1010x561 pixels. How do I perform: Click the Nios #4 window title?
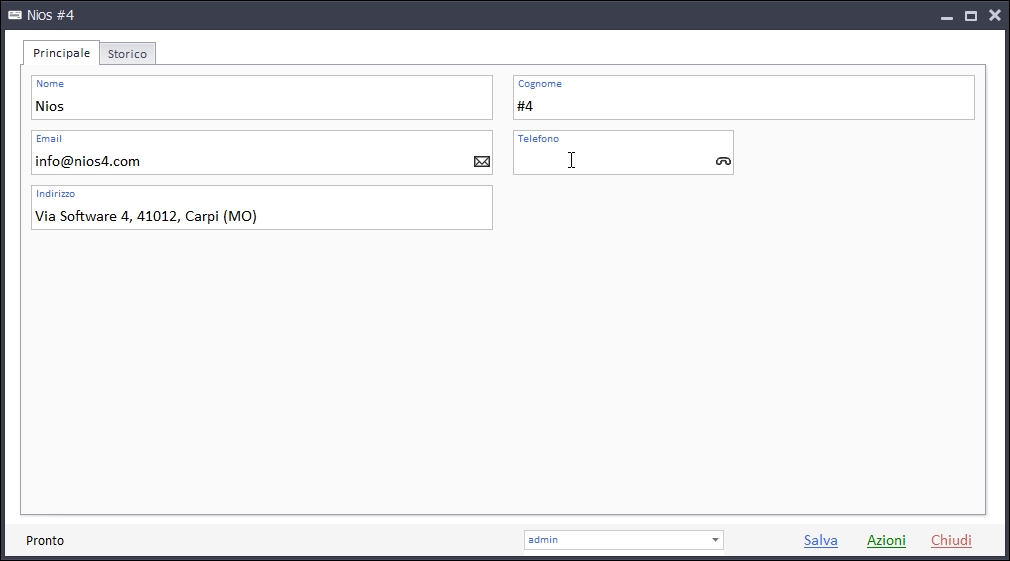pyautogui.click(x=50, y=15)
